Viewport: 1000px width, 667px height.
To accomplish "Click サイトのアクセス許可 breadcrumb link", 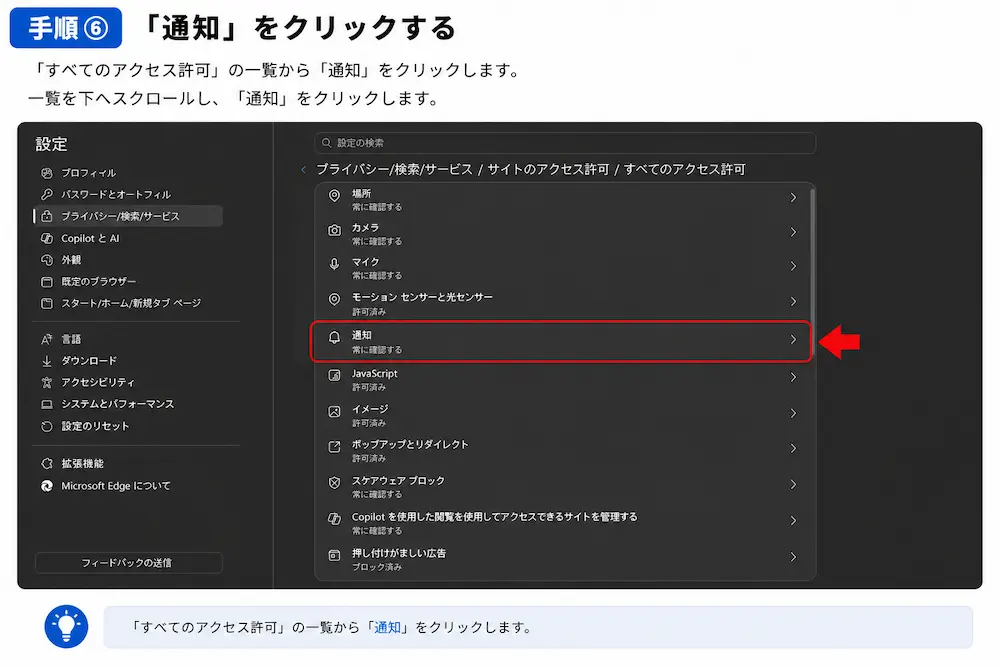I will pyautogui.click(x=548, y=170).
